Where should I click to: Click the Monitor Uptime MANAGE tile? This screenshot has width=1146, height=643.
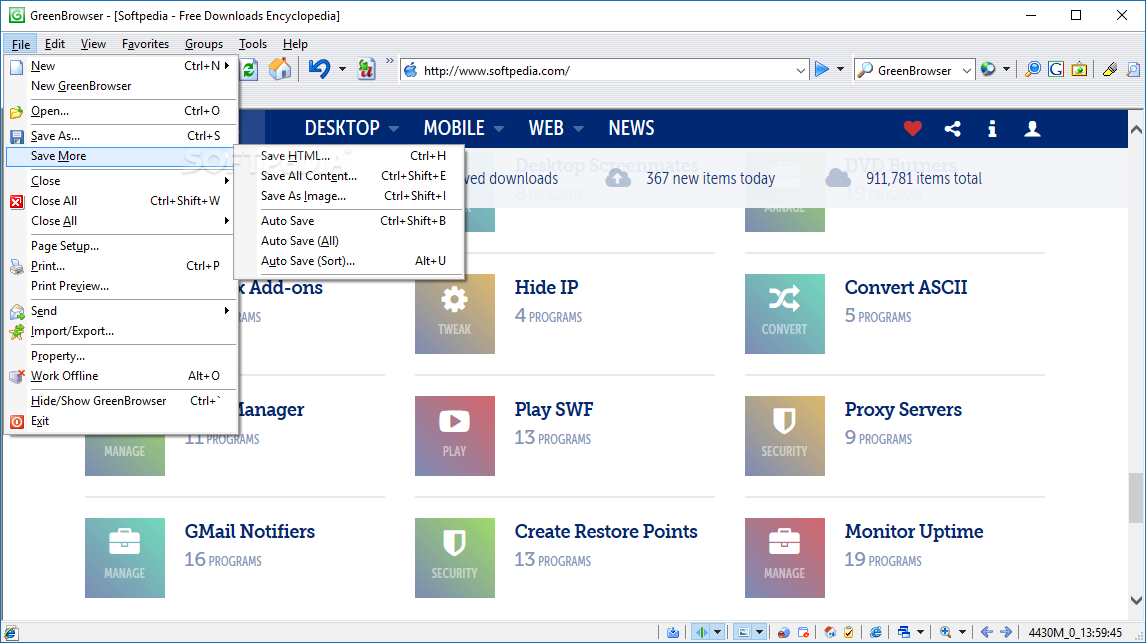tap(784, 558)
